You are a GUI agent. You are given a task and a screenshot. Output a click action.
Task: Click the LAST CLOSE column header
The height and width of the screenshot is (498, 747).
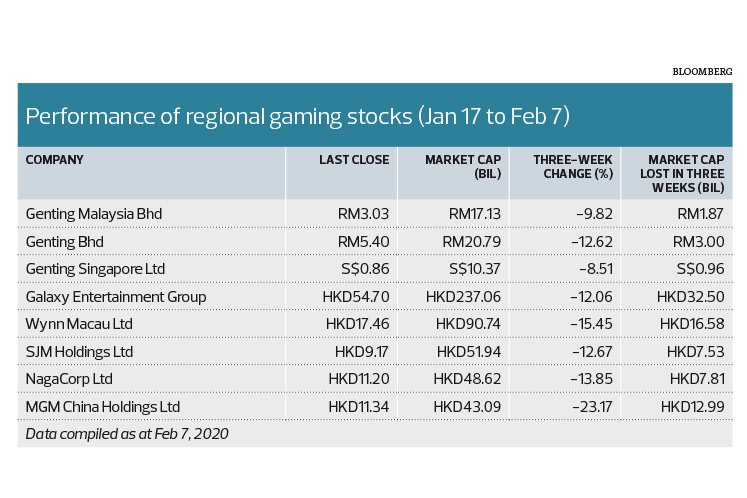pos(354,160)
